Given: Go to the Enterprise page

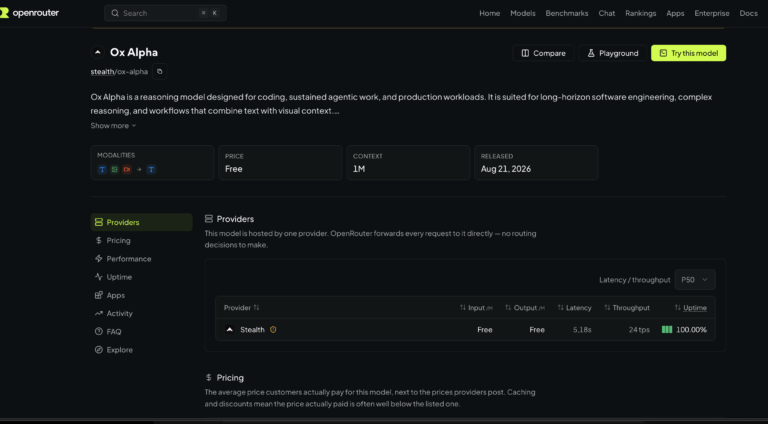Looking at the screenshot, I should pos(712,13).
